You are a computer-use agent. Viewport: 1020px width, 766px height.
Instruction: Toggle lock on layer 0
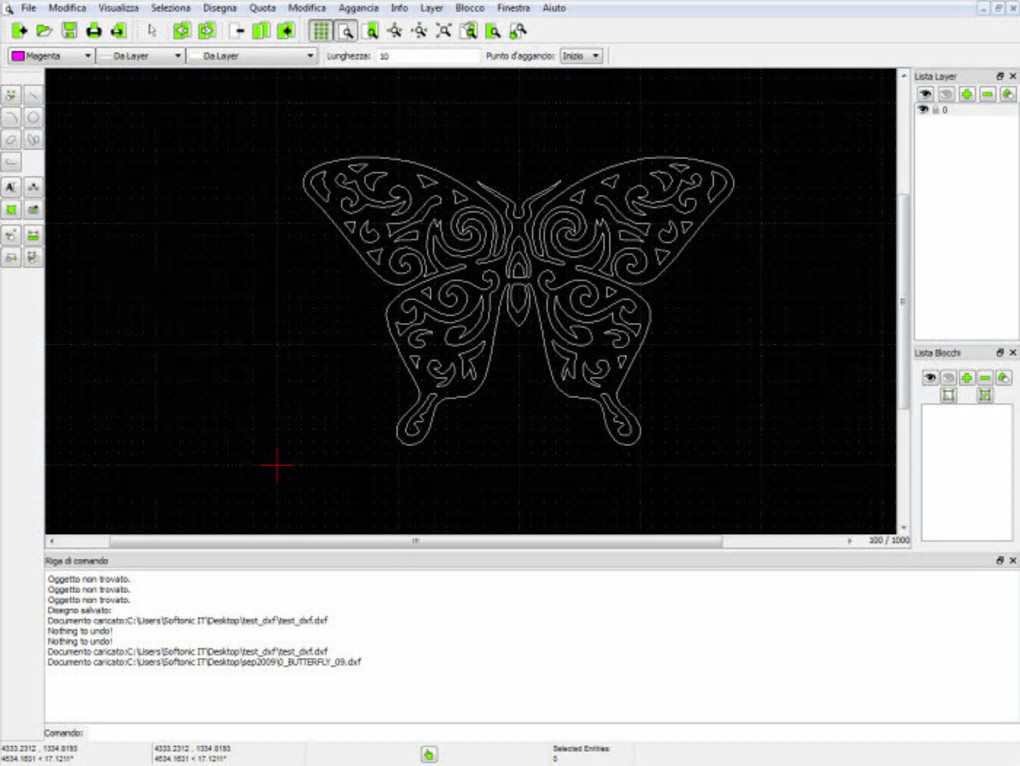[x=935, y=110]
